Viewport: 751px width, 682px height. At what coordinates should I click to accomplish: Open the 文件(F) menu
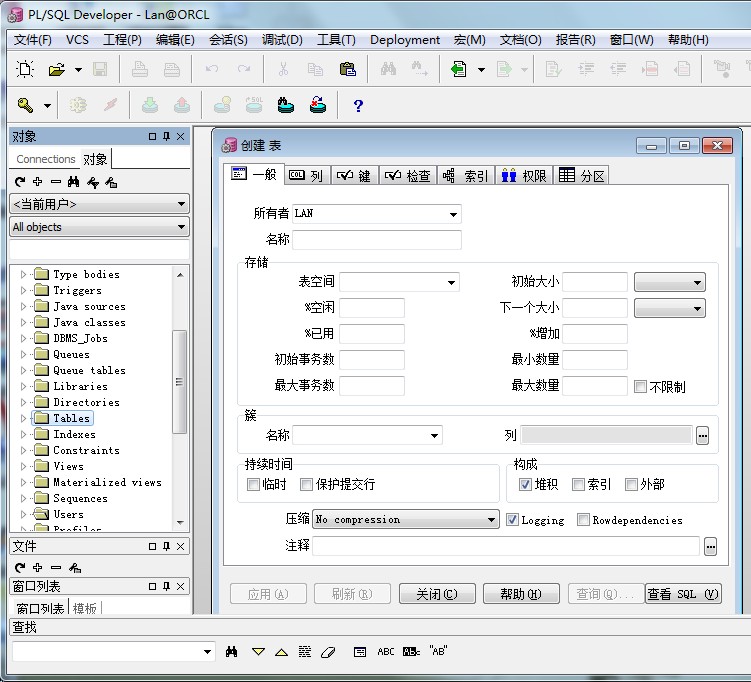[x=33, y=40]
